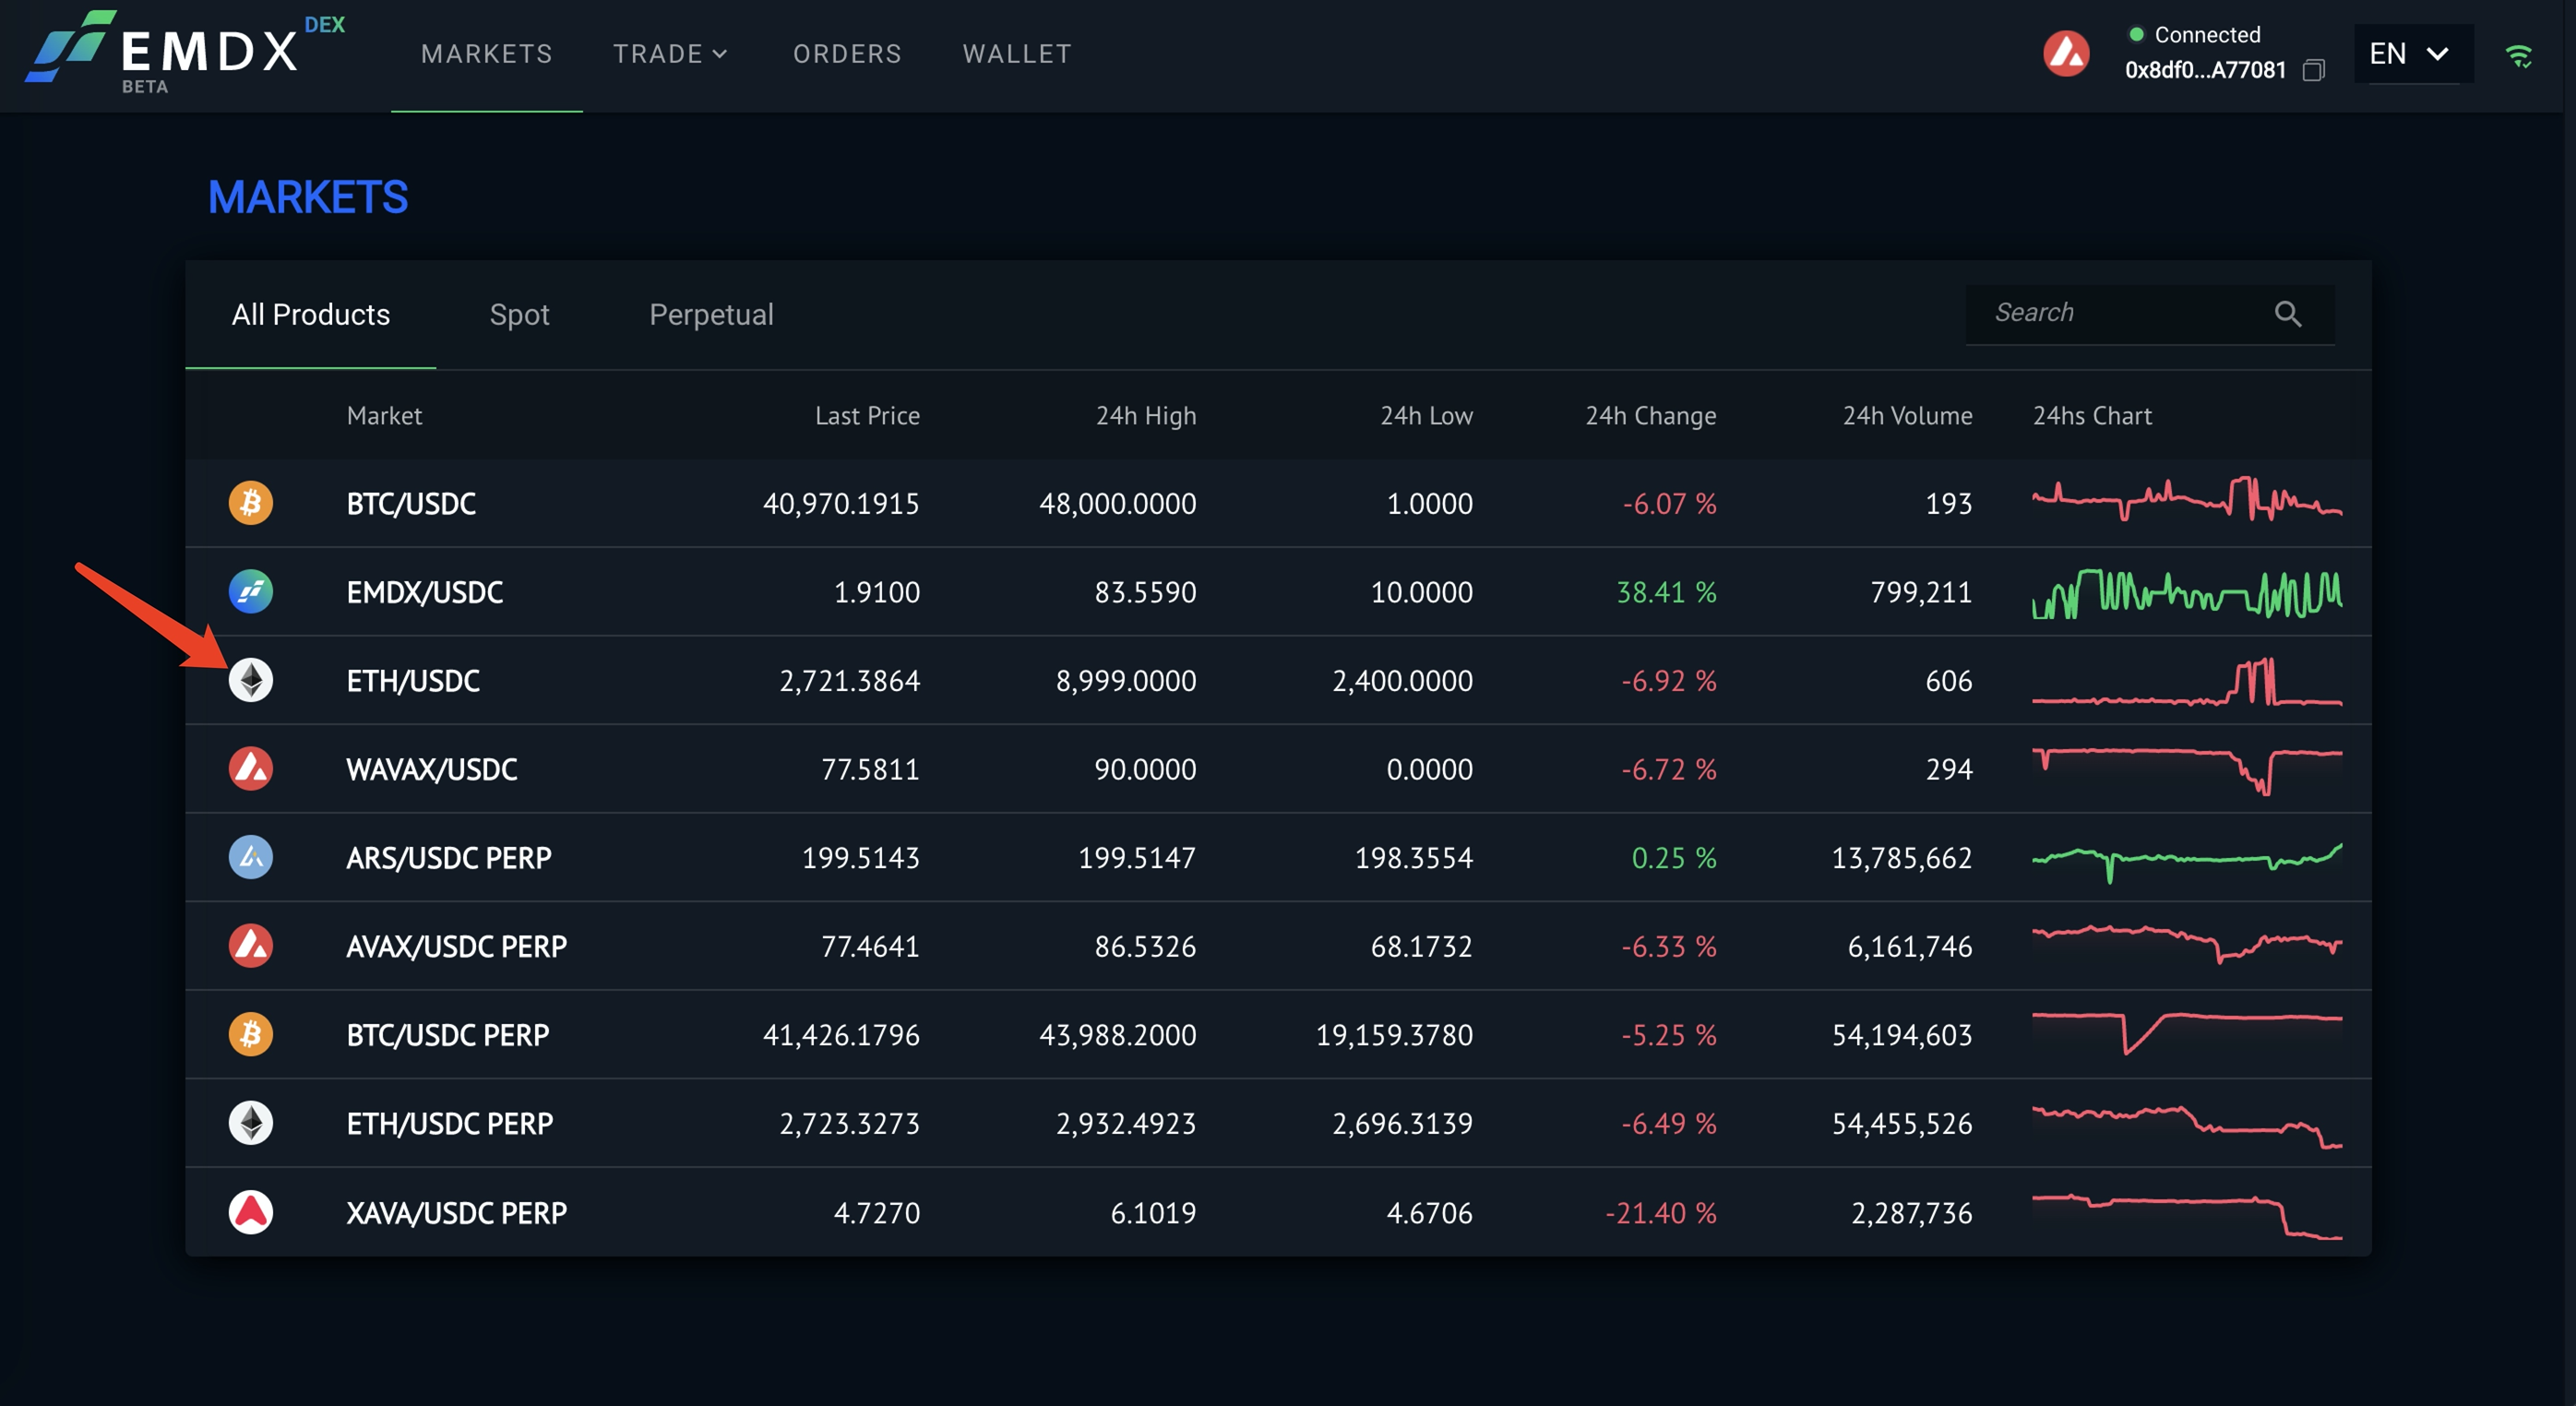2576x1406 pixels.
Task: Open the ORDERS menu item
Action: point(847,54)
